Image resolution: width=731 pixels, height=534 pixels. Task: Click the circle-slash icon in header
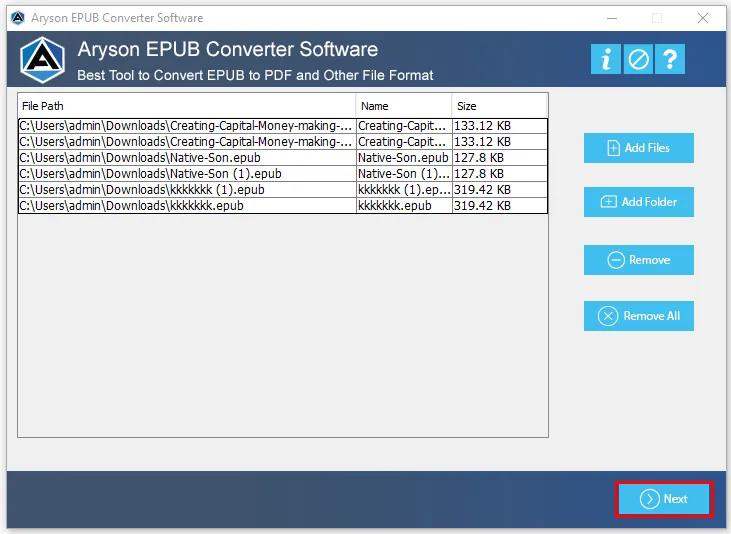[x=638, y=59]
